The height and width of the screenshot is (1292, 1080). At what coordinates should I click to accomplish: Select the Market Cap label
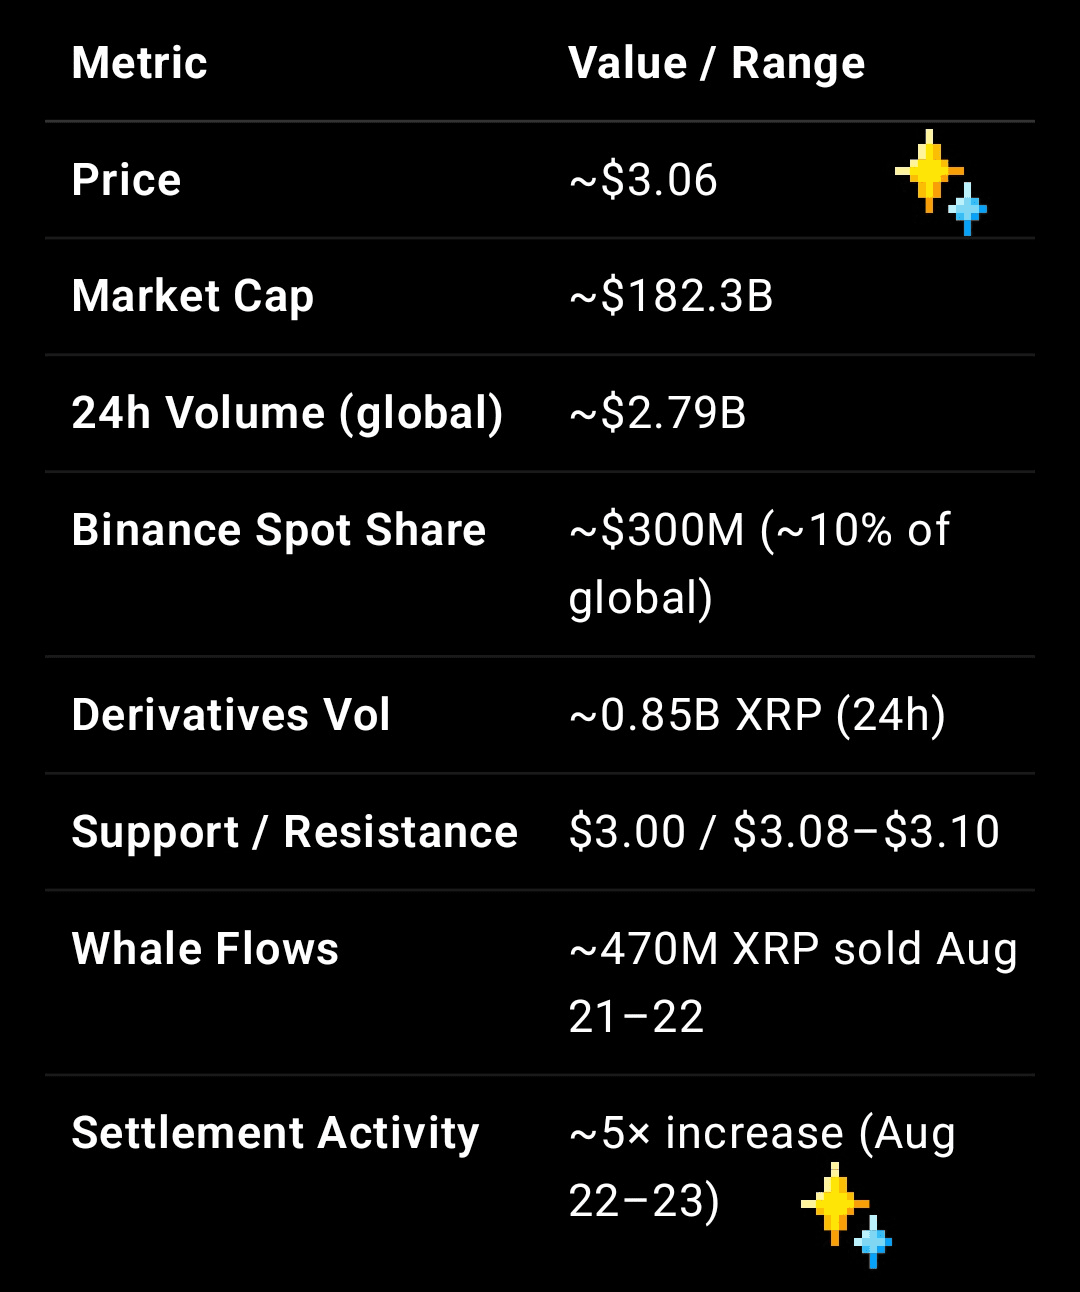[193, 297]
